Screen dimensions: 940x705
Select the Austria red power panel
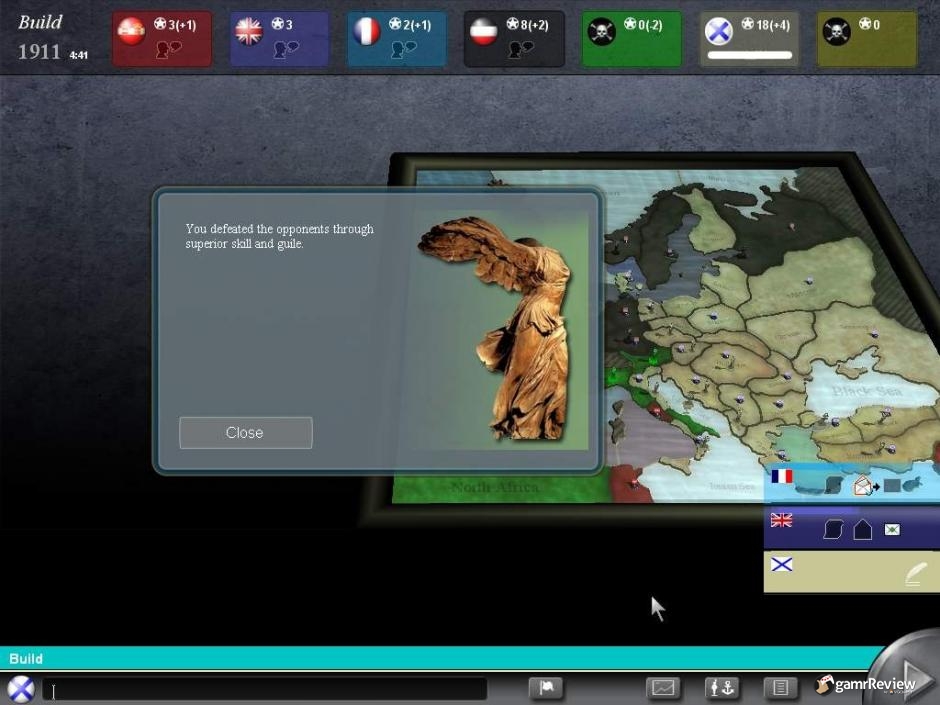point(162,38)
